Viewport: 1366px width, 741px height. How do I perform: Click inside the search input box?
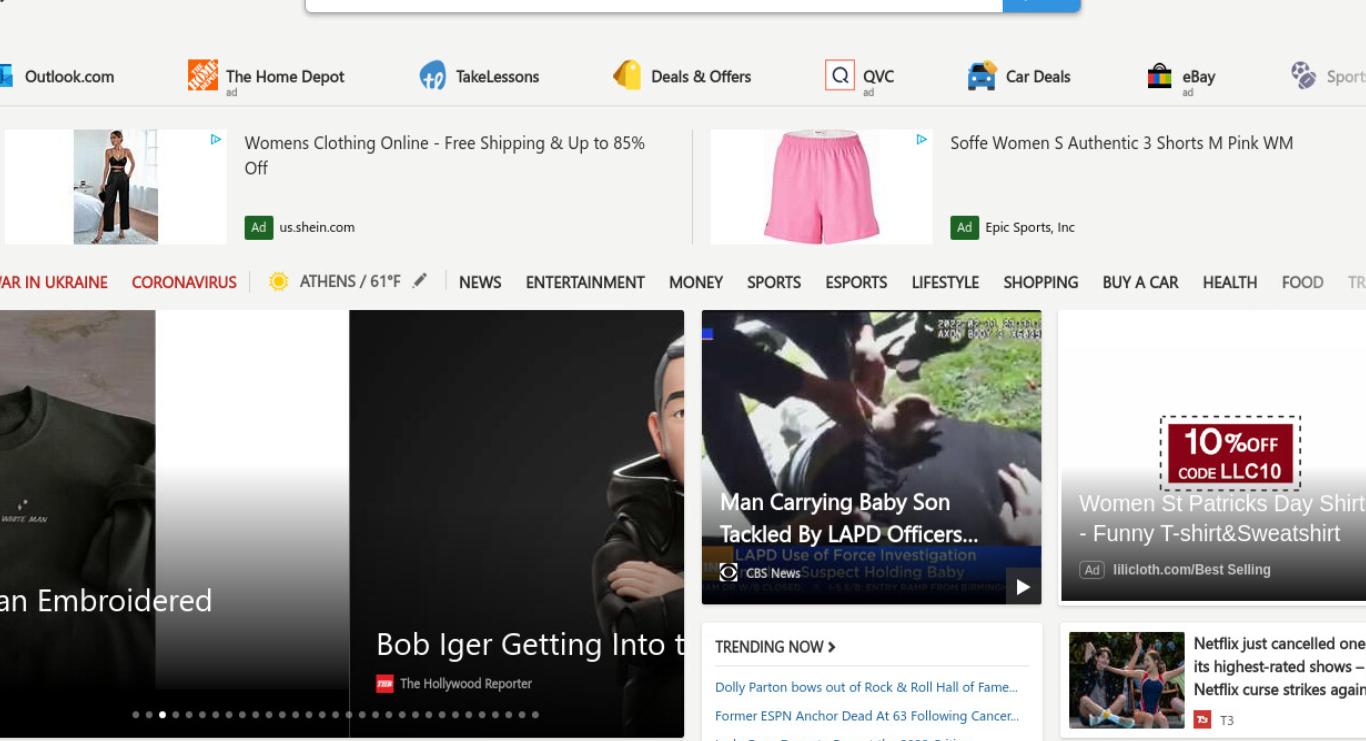pyautogui.click(x=654, y=5)
